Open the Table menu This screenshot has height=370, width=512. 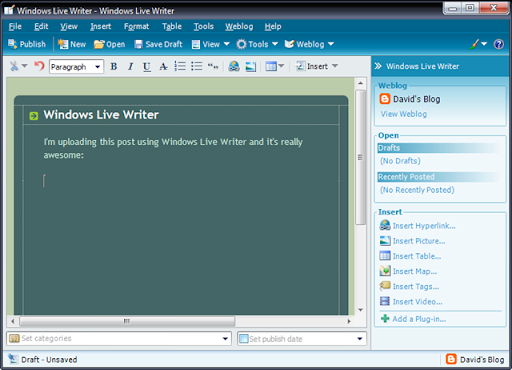(x=172, y=26)
